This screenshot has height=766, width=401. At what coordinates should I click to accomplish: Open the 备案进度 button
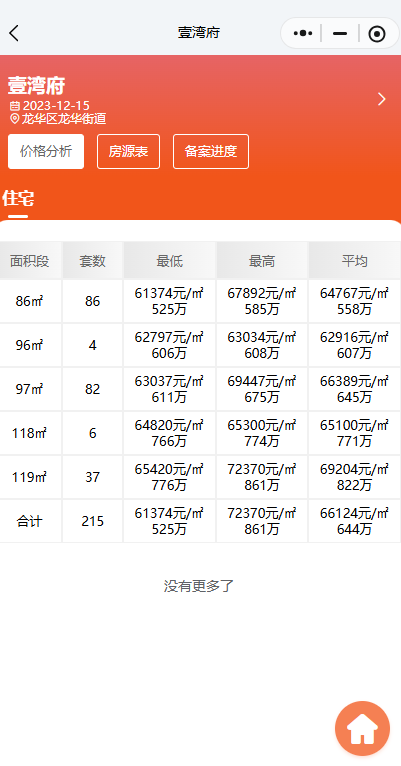click(211, 151)
